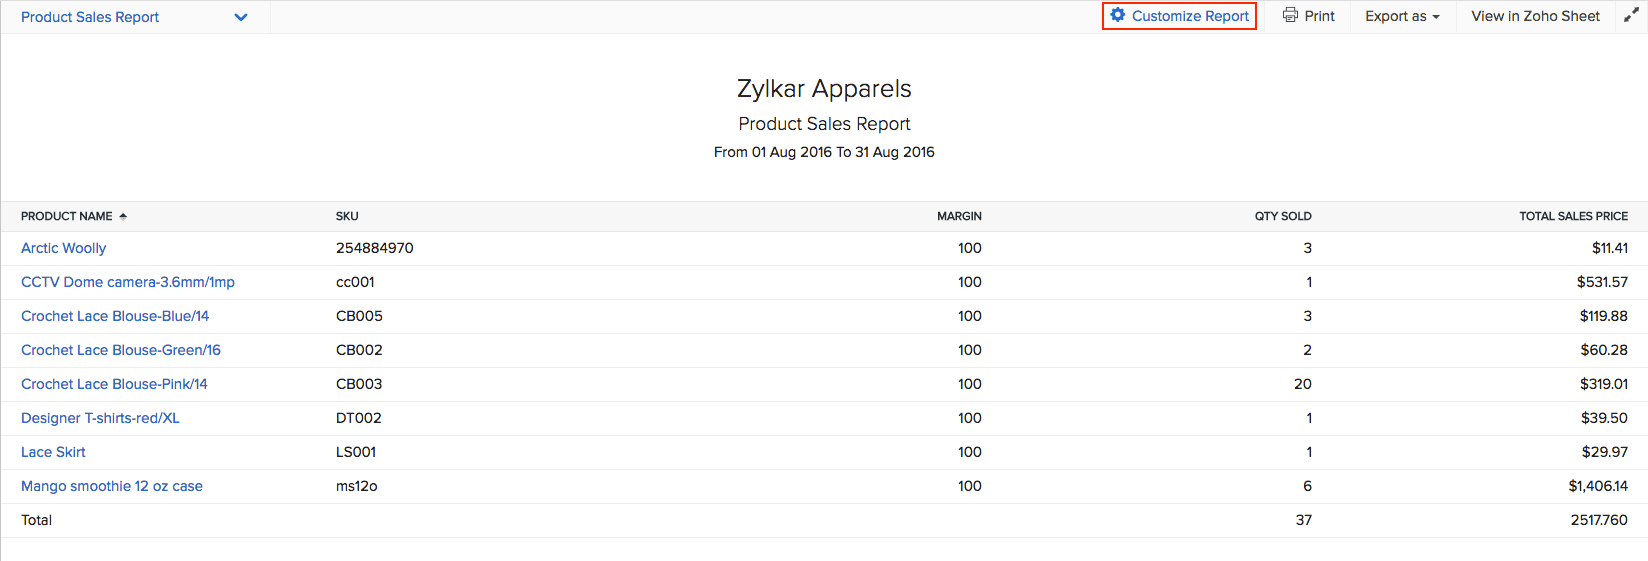Image resolution: width=1648 pixels, height=561 pixels.
Task: Click the Margin column header
Action: (959, 216)
